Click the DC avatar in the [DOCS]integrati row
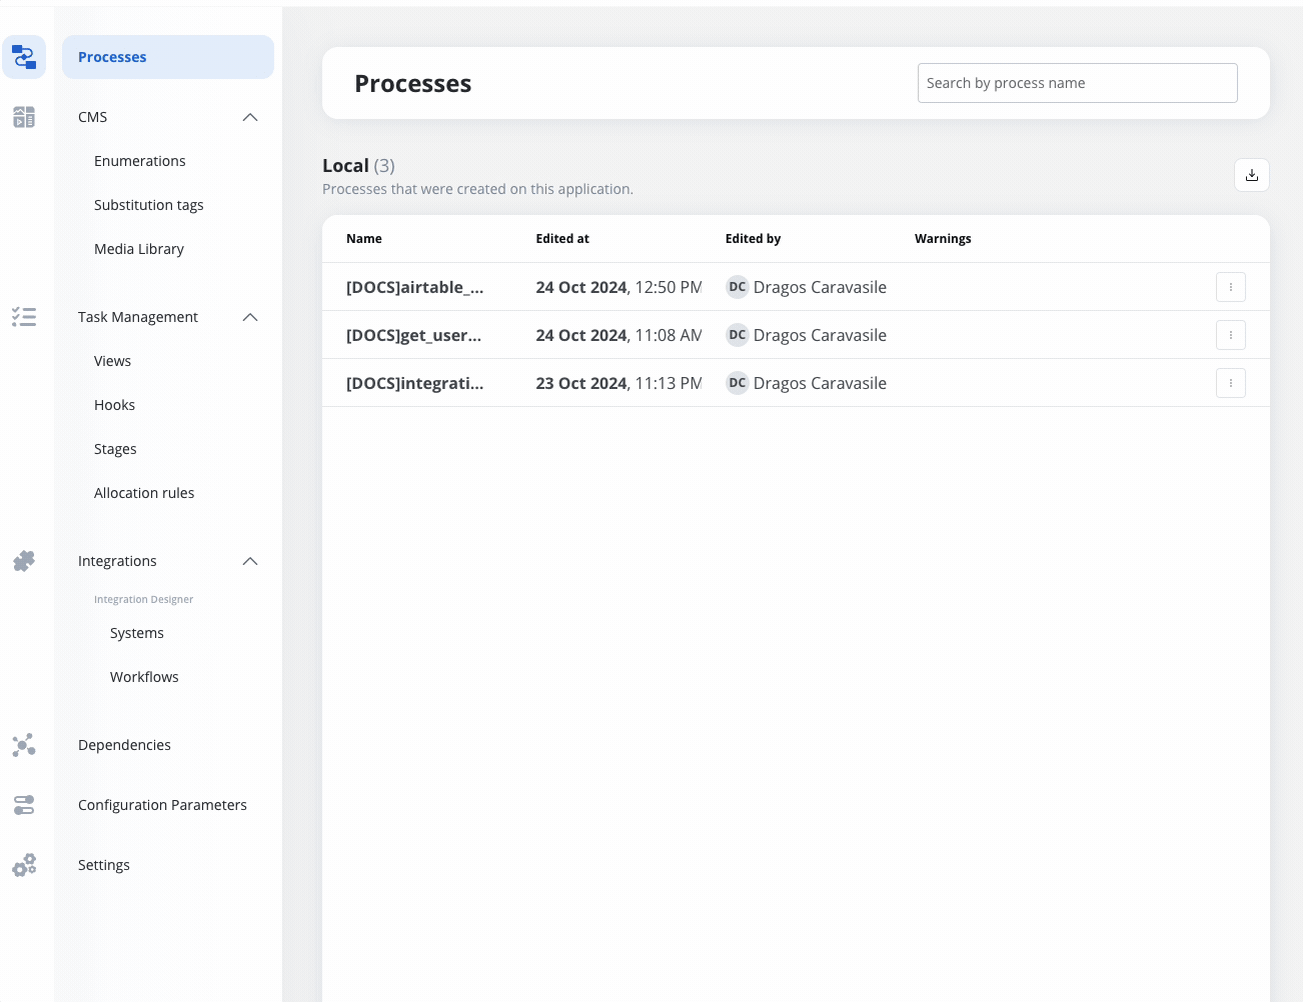 737,383
